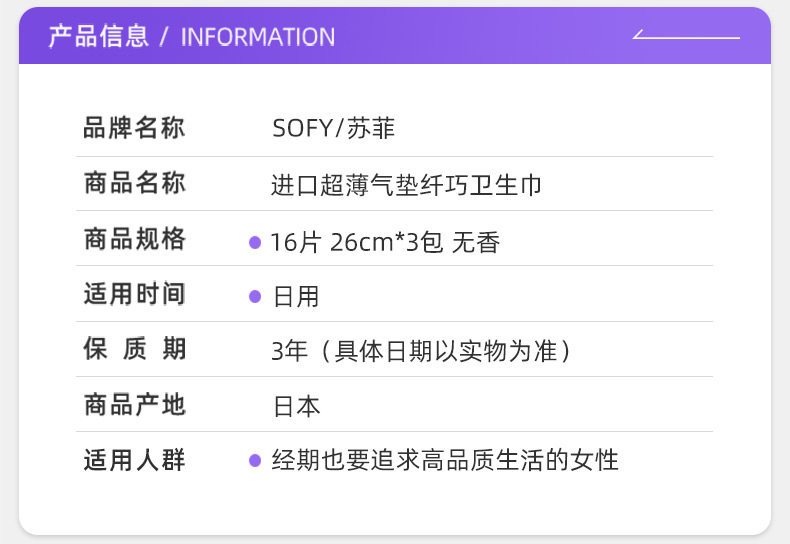Click the 日用 value text
790x544 pixels.
coord(296,297)
